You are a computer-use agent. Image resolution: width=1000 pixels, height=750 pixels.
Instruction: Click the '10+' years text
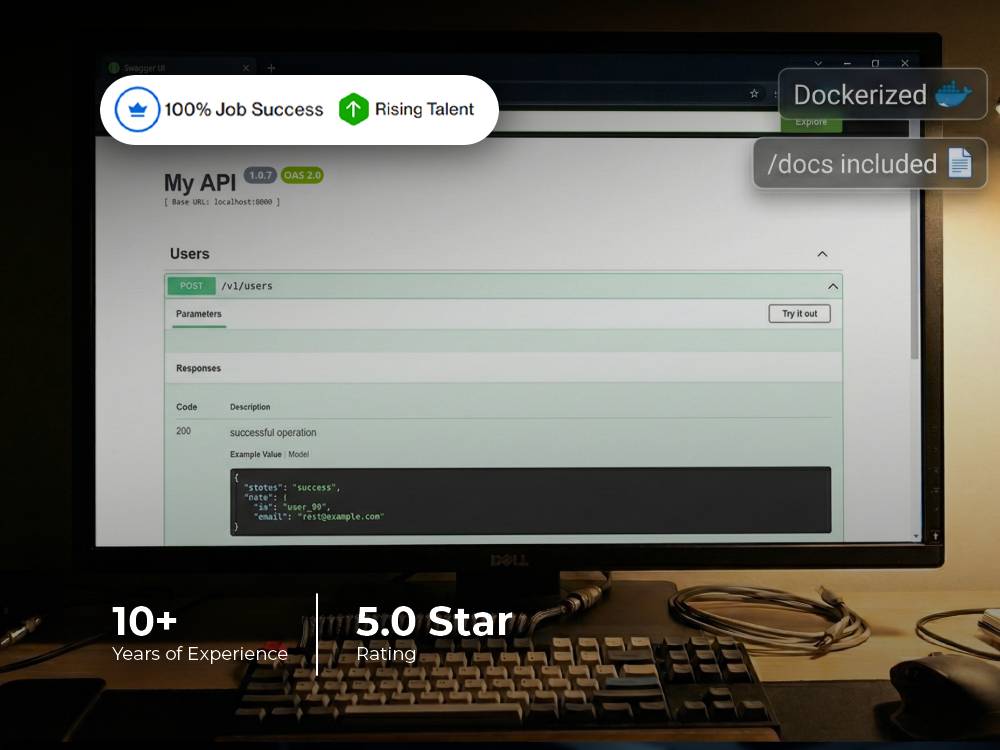click(144, 621)
